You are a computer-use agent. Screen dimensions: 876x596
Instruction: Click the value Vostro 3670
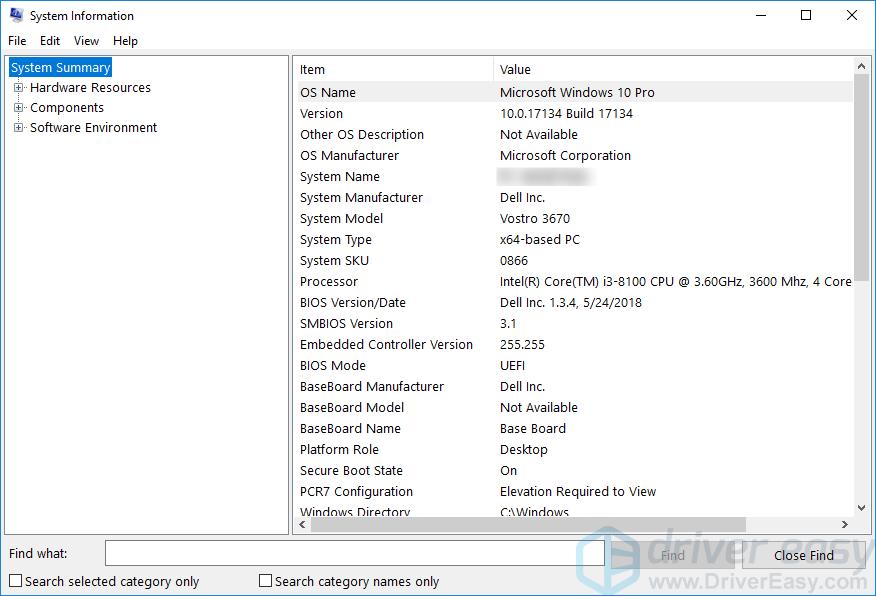coord(535,219)
